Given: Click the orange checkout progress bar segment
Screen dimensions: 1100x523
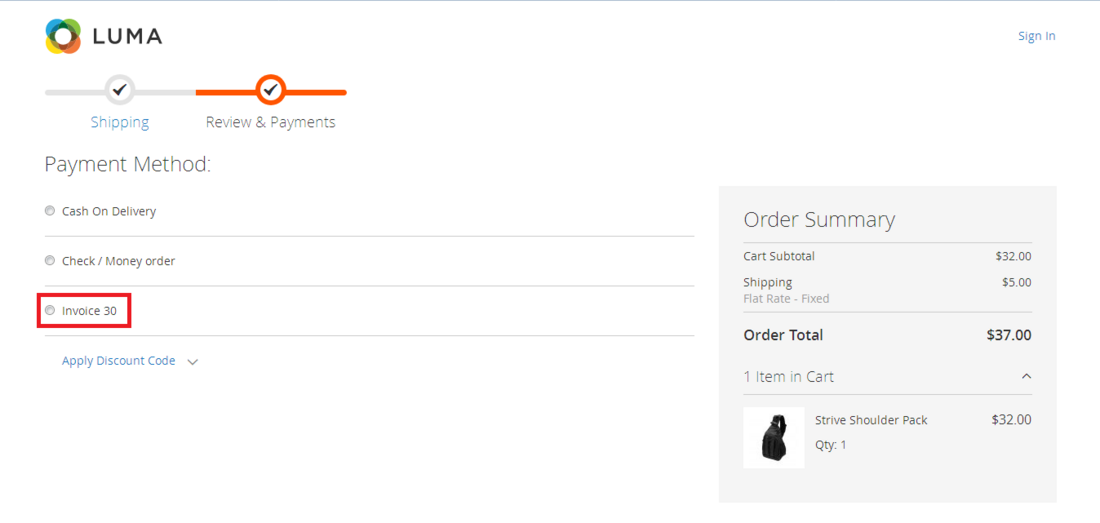Looking at the screenshot, I should click(x=225, y=92).
